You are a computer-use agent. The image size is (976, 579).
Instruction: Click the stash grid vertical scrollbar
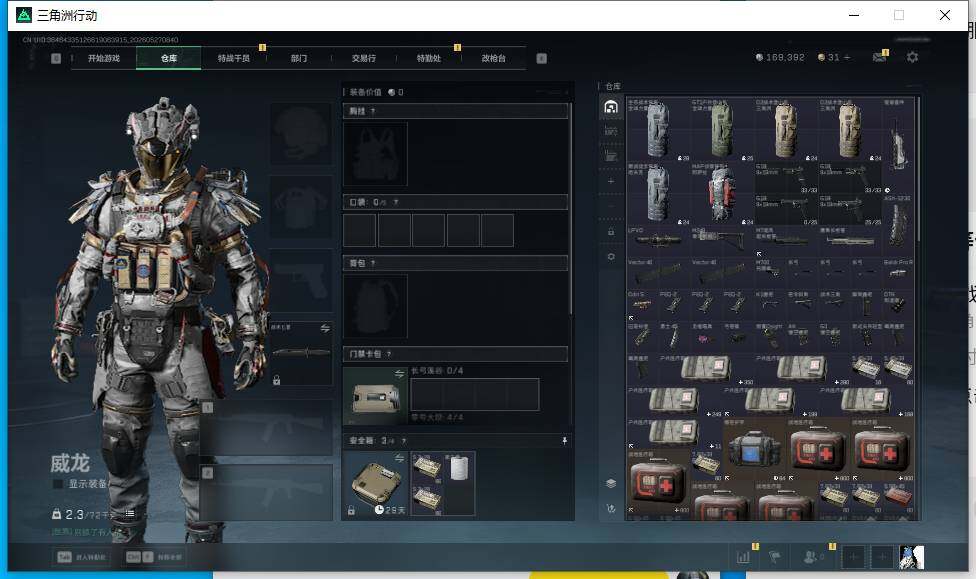[x=917, y=168]
